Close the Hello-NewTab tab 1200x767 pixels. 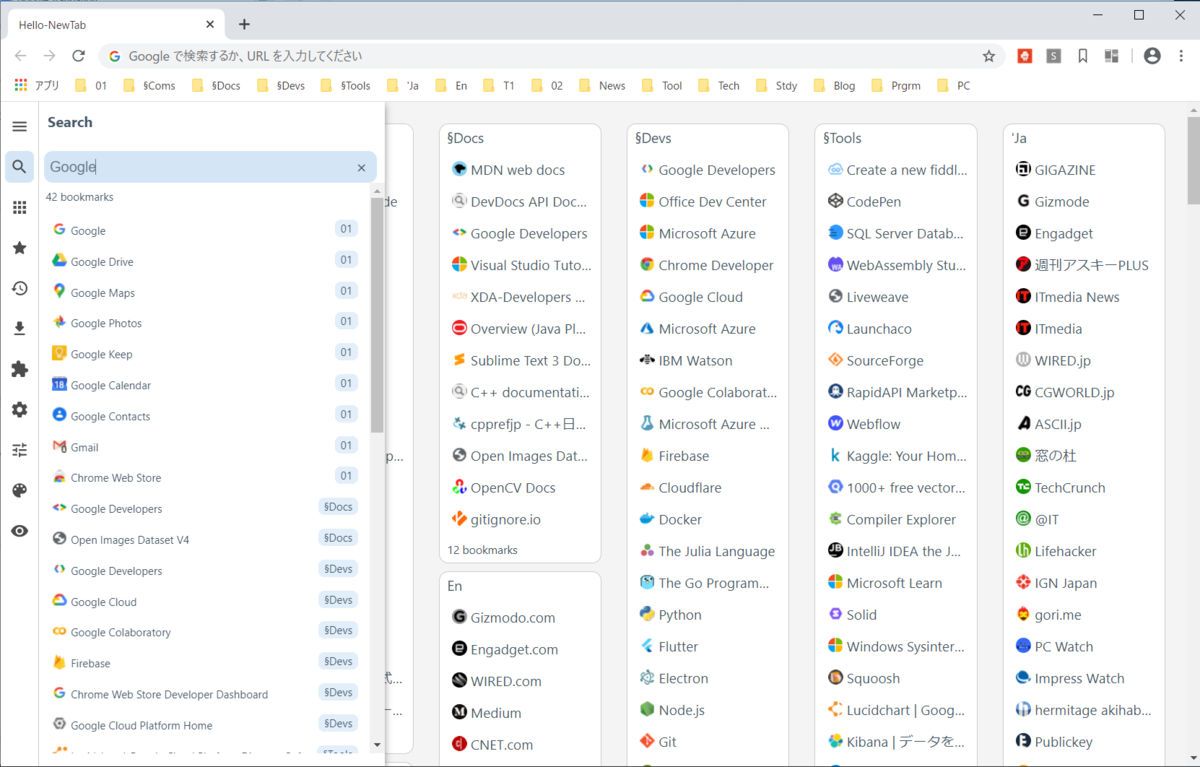pos(210,24)
